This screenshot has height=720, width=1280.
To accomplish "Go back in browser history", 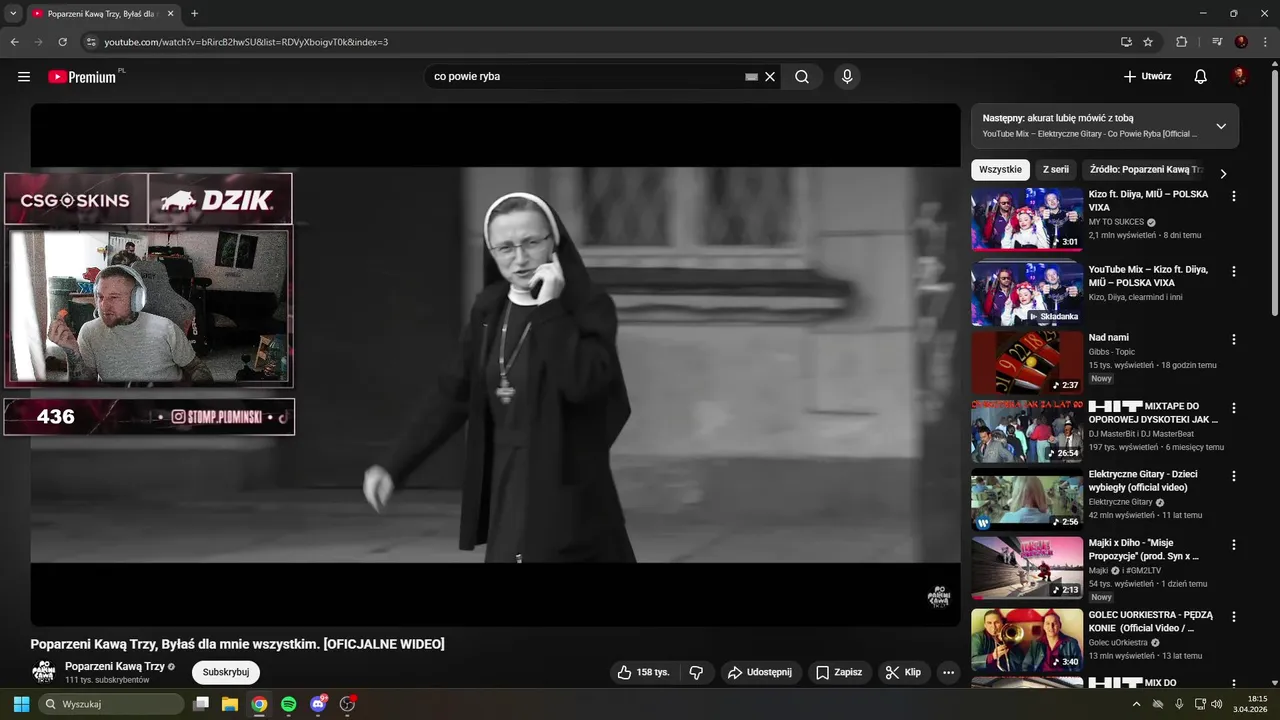I will pyautogui.click(x=14, y=42).
